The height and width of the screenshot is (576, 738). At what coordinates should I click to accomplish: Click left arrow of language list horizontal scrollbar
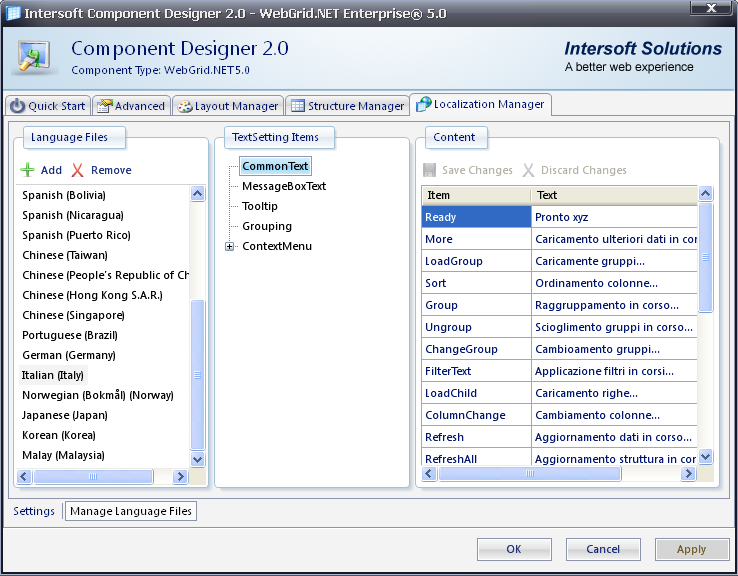click(24, 477)
